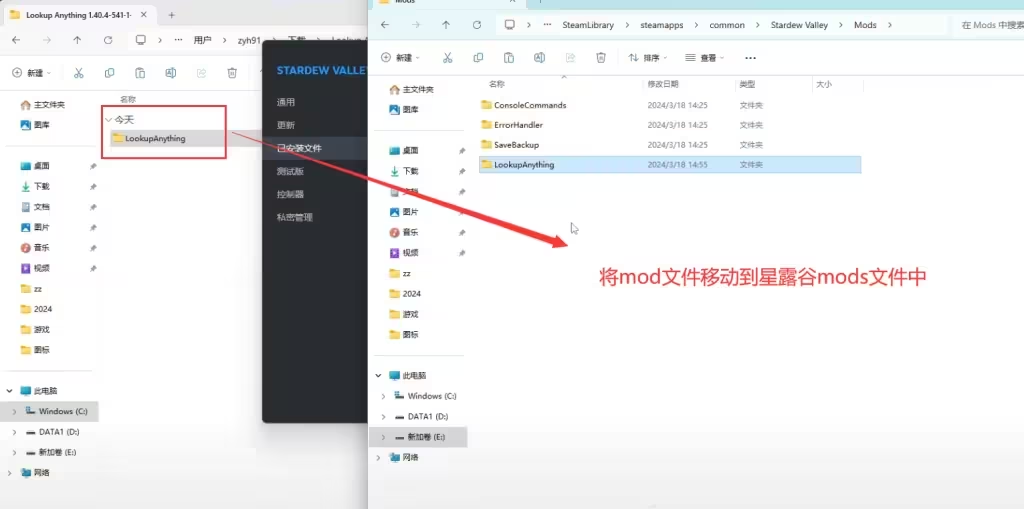Select 控制器 in Stardew Valley properties

tap(291, 194)
